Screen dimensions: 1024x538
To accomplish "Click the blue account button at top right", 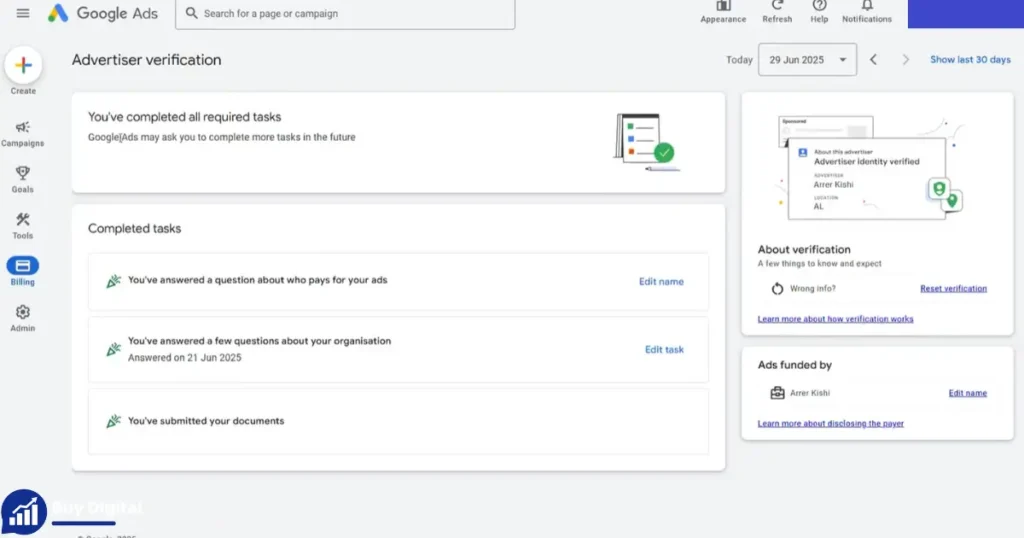I will click(966, 14).
